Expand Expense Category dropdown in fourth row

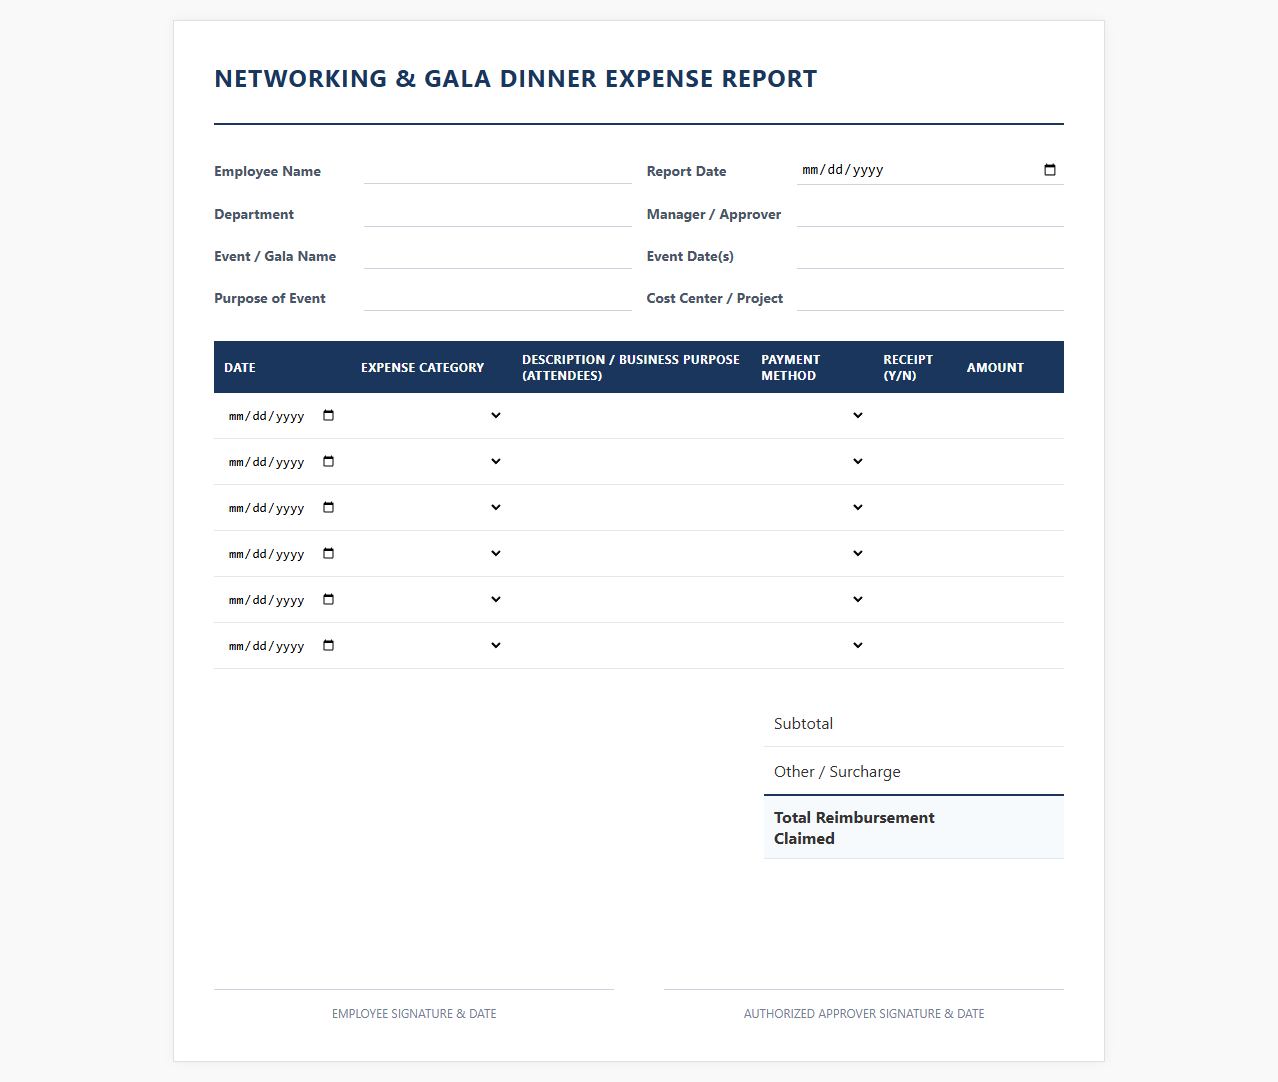[431, 554]
